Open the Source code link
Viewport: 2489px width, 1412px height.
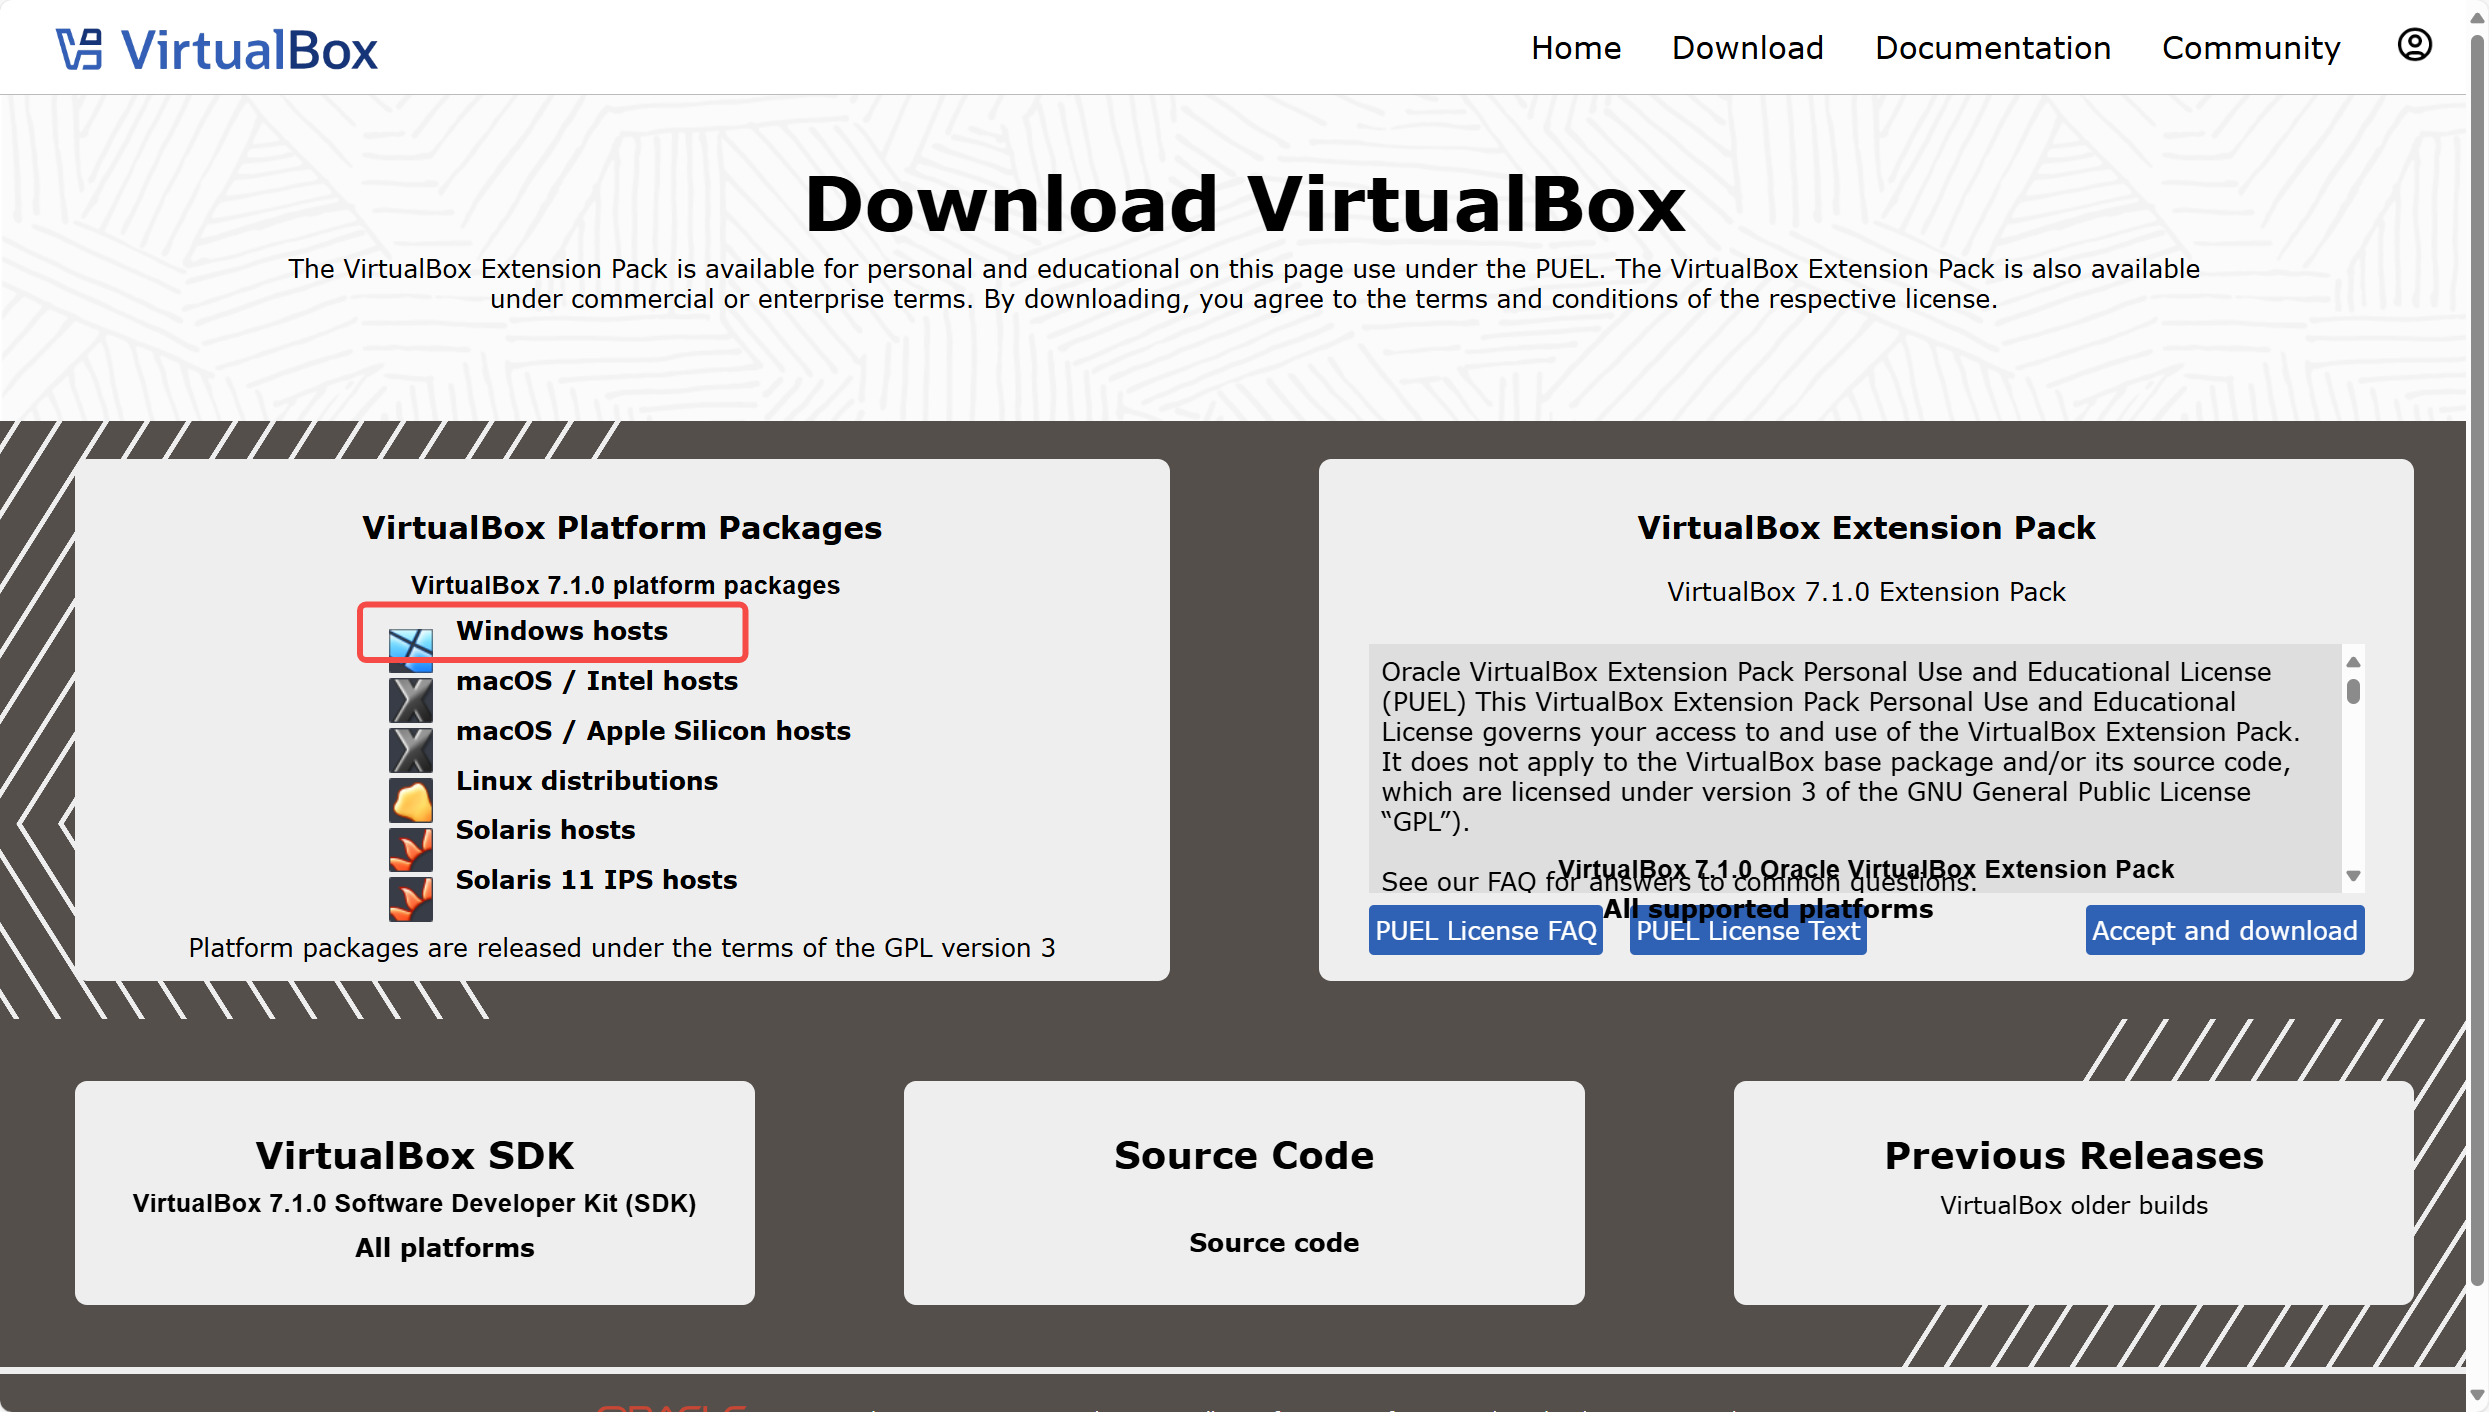point(1273,1243)
